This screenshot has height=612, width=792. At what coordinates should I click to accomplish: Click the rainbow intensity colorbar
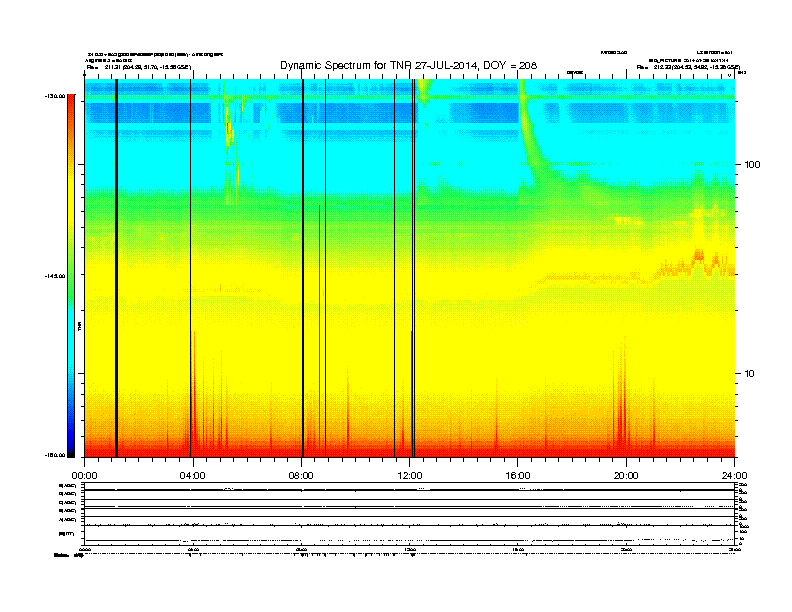coord(71,275)
